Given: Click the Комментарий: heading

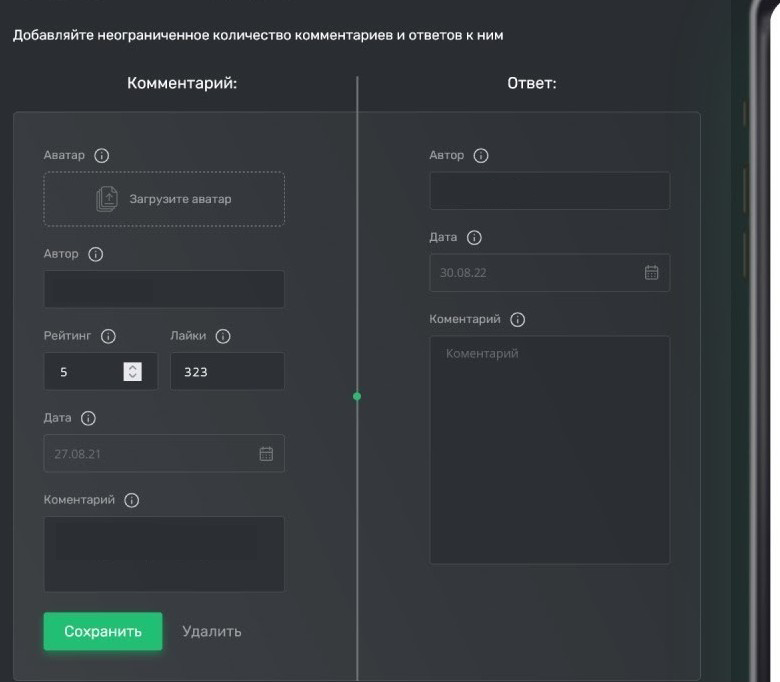Looking at the screenshot, I should pos(182,83).
